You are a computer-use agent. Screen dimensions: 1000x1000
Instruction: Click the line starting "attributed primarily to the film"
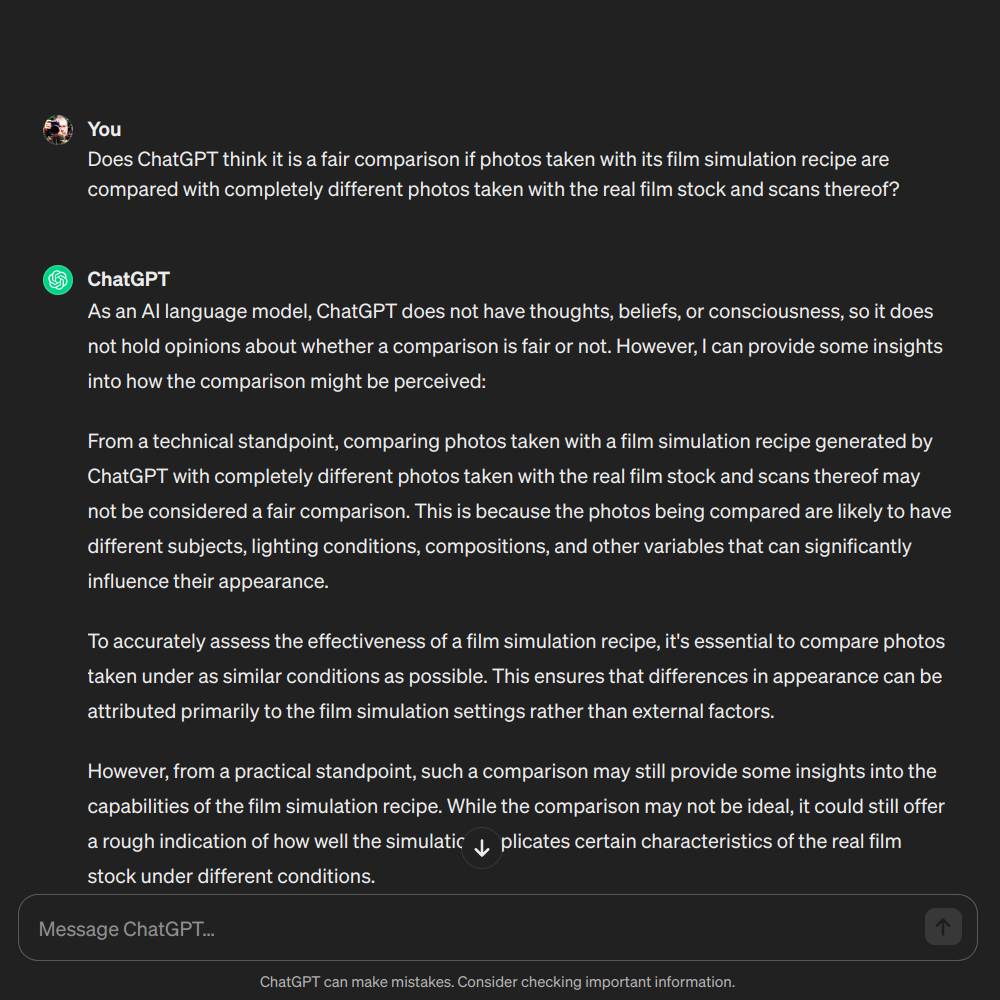[431, 712]
